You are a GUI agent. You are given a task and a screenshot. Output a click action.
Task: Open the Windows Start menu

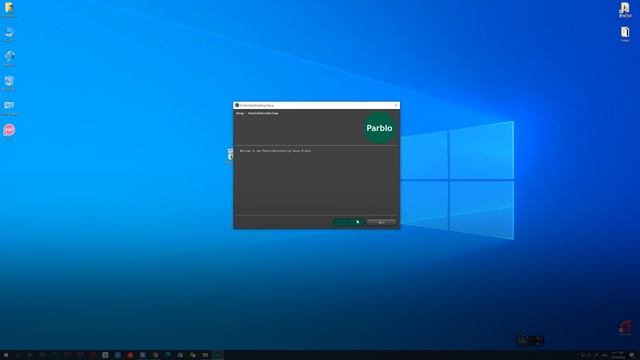(6, 355)
